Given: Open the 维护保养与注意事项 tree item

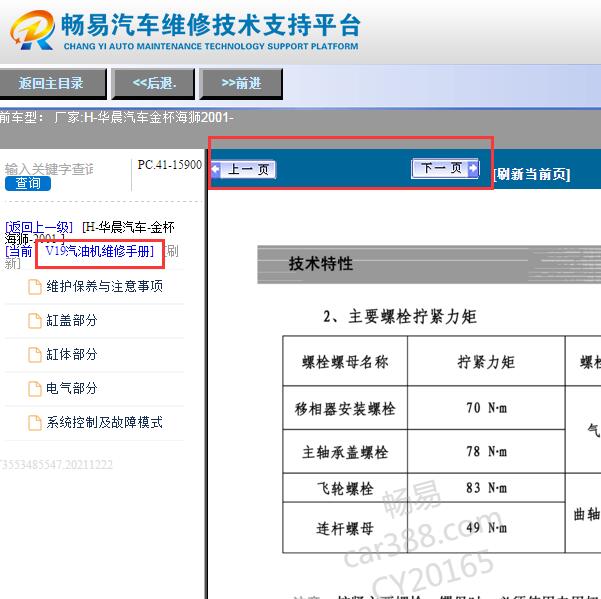Looking at the screenshot, I should [104, 286].
